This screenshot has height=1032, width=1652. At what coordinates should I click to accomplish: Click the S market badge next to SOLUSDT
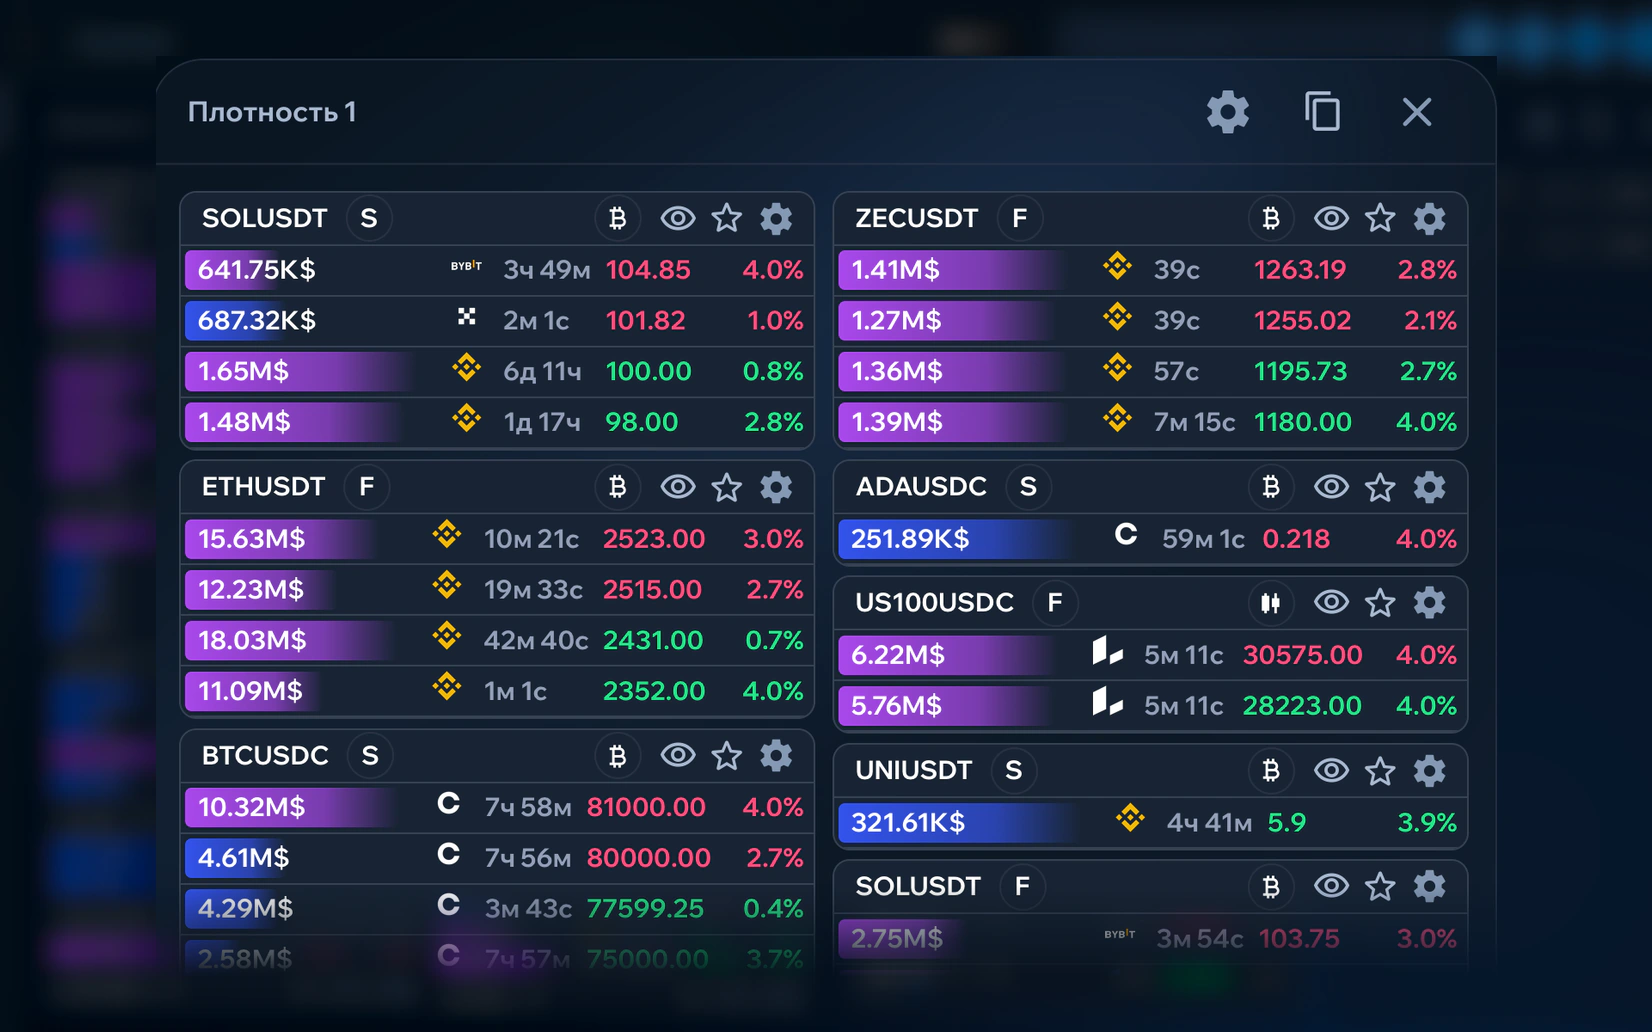pyautogui.click(x=369, y=218)
